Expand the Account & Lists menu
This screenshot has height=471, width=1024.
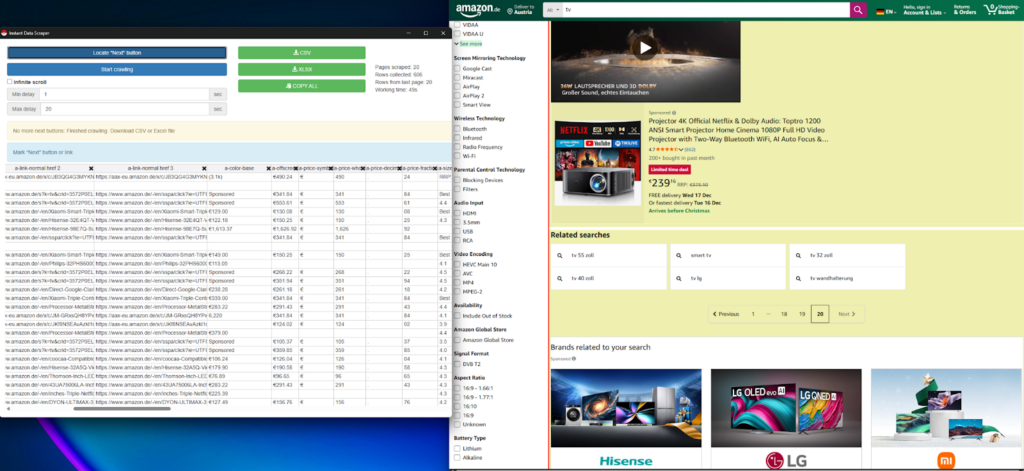922,10
